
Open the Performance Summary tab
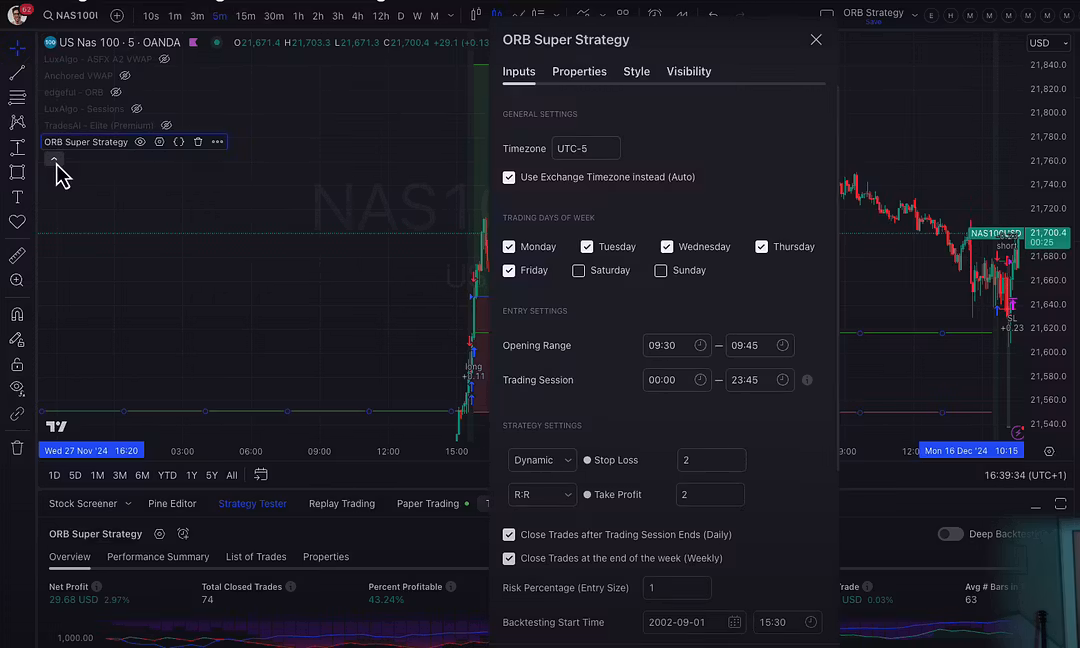pos(158,557)
